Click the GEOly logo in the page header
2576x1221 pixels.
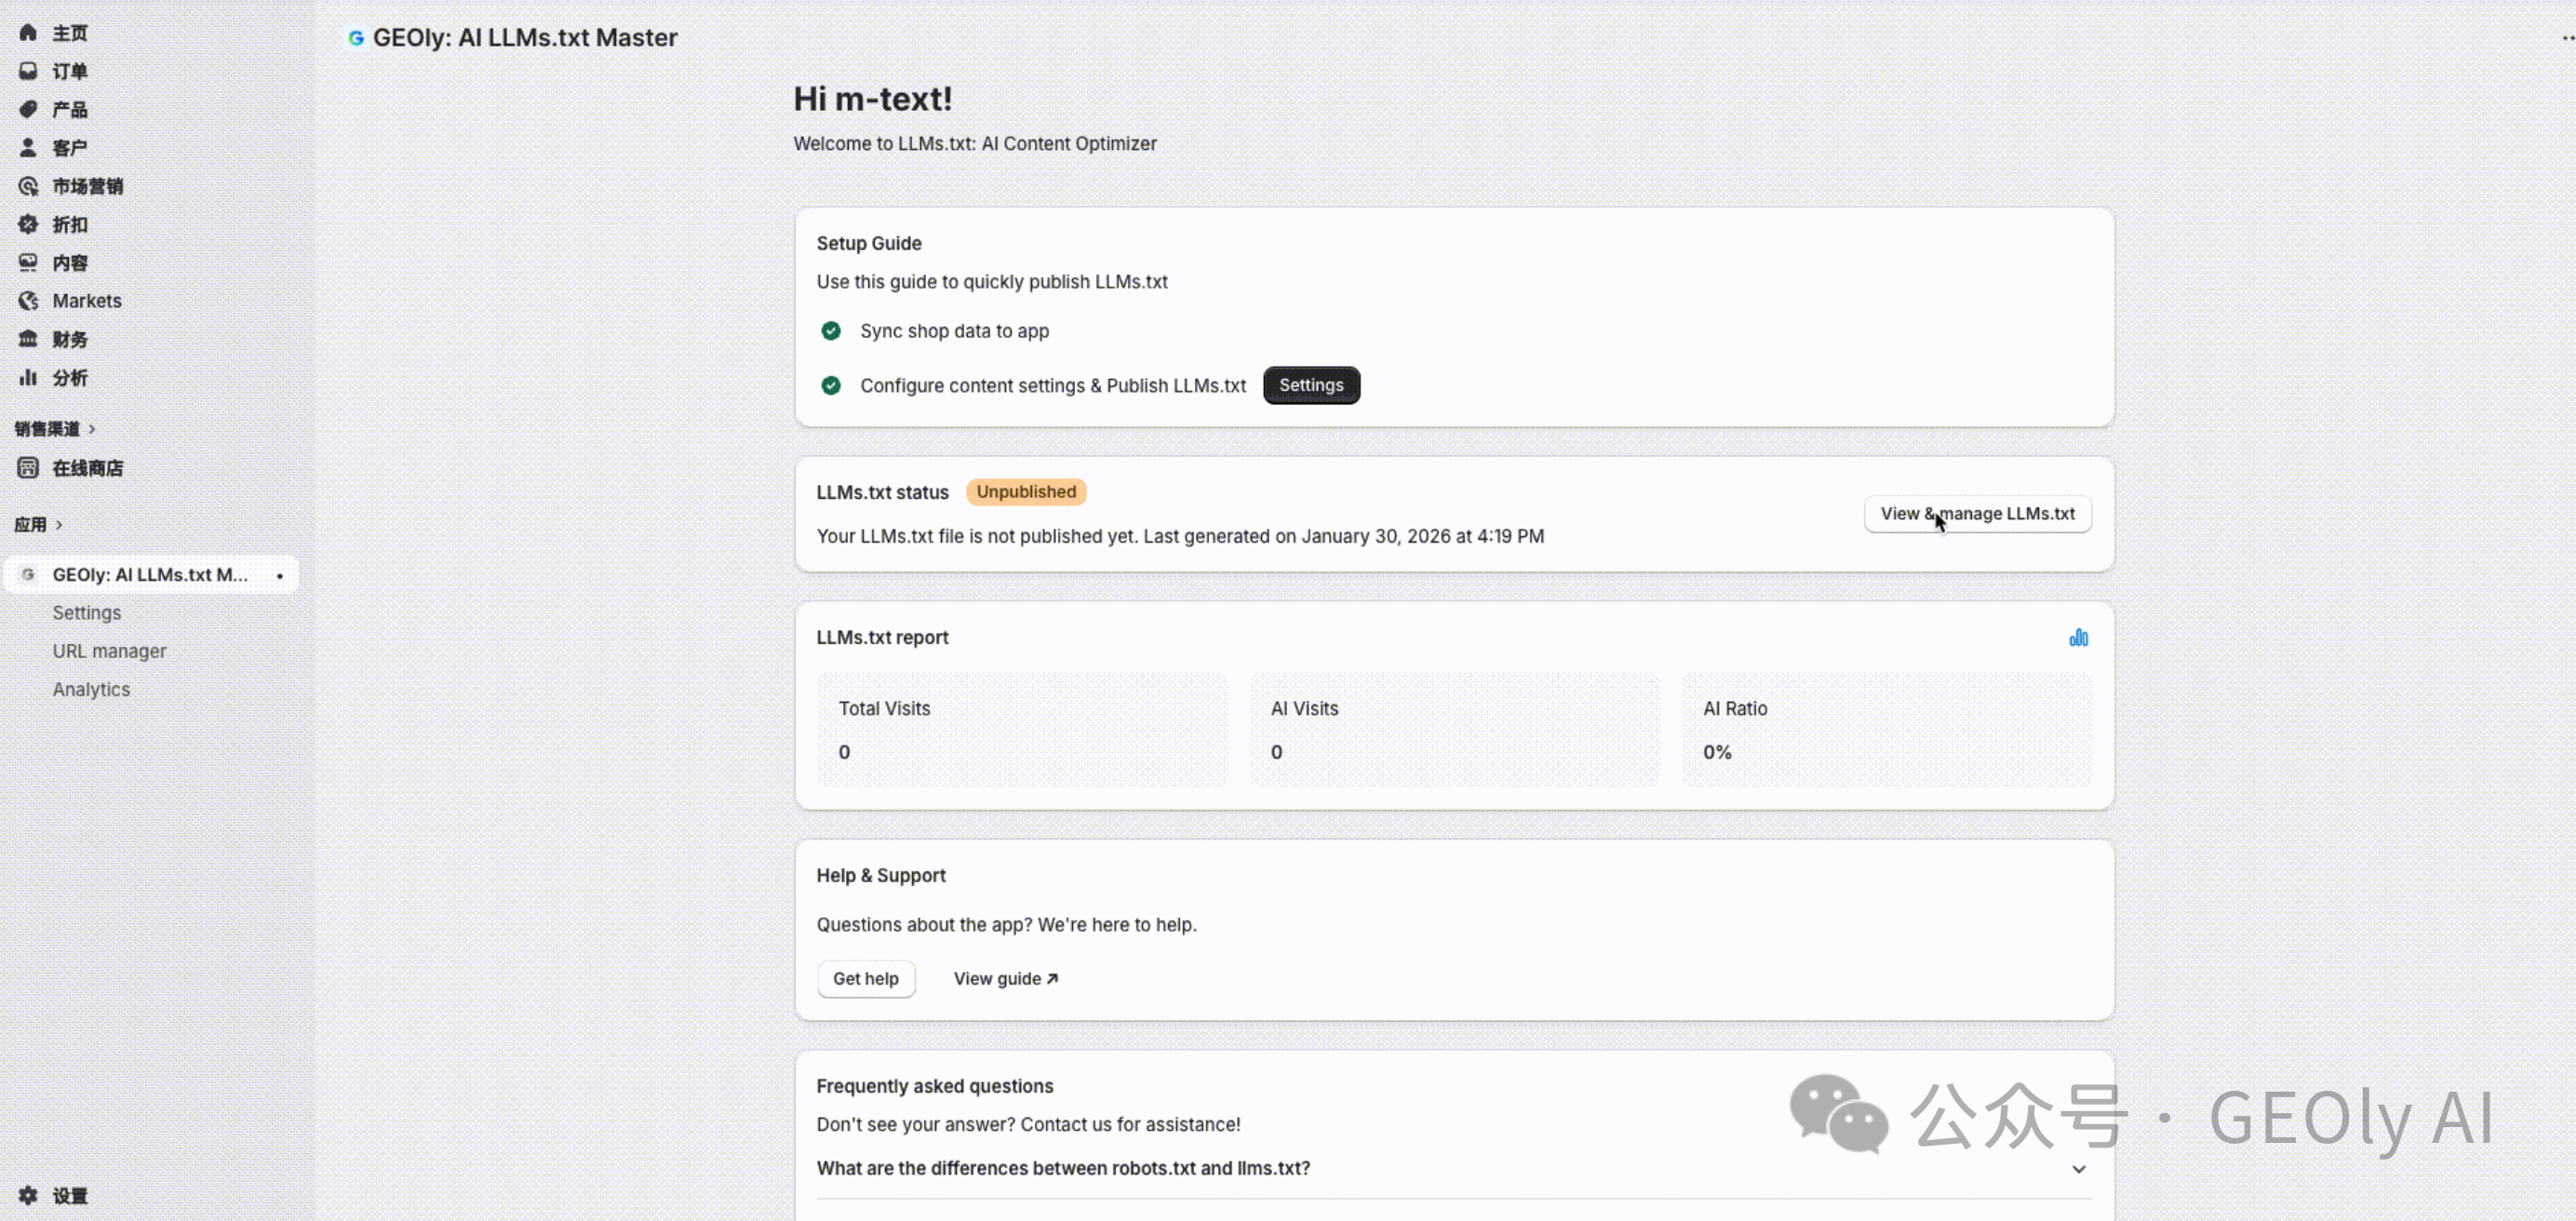[x=355, y=38]
